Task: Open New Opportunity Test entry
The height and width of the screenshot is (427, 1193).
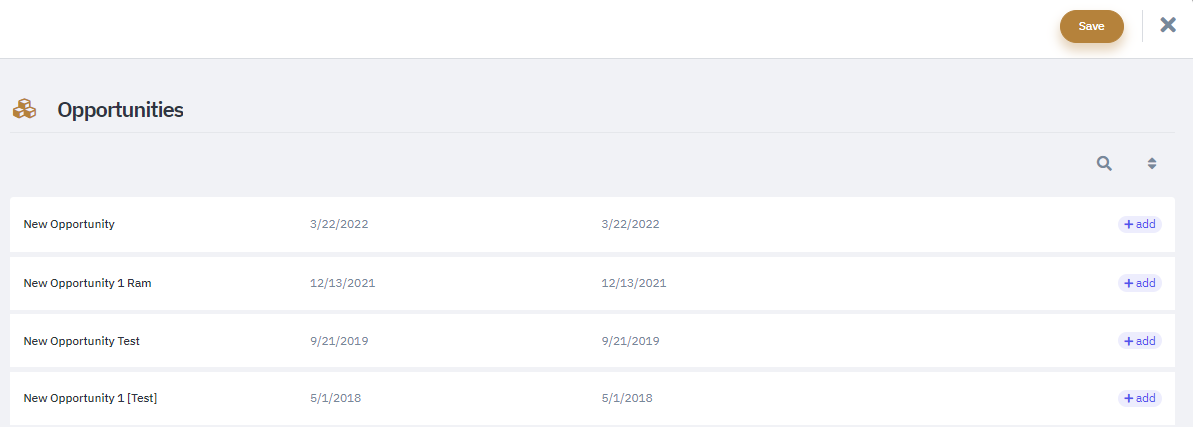Action: pyautogui.click(x=81, y=341)
